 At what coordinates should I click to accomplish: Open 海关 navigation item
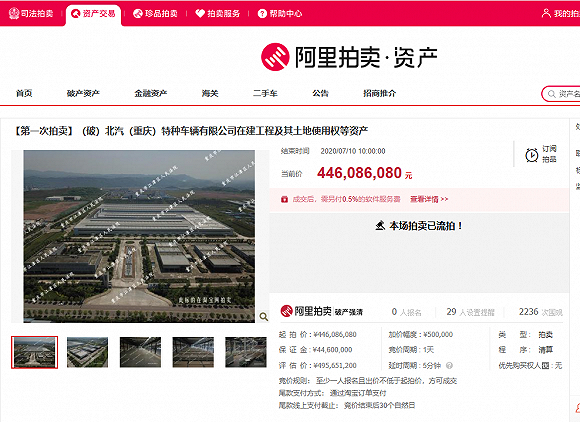(210, 93)
